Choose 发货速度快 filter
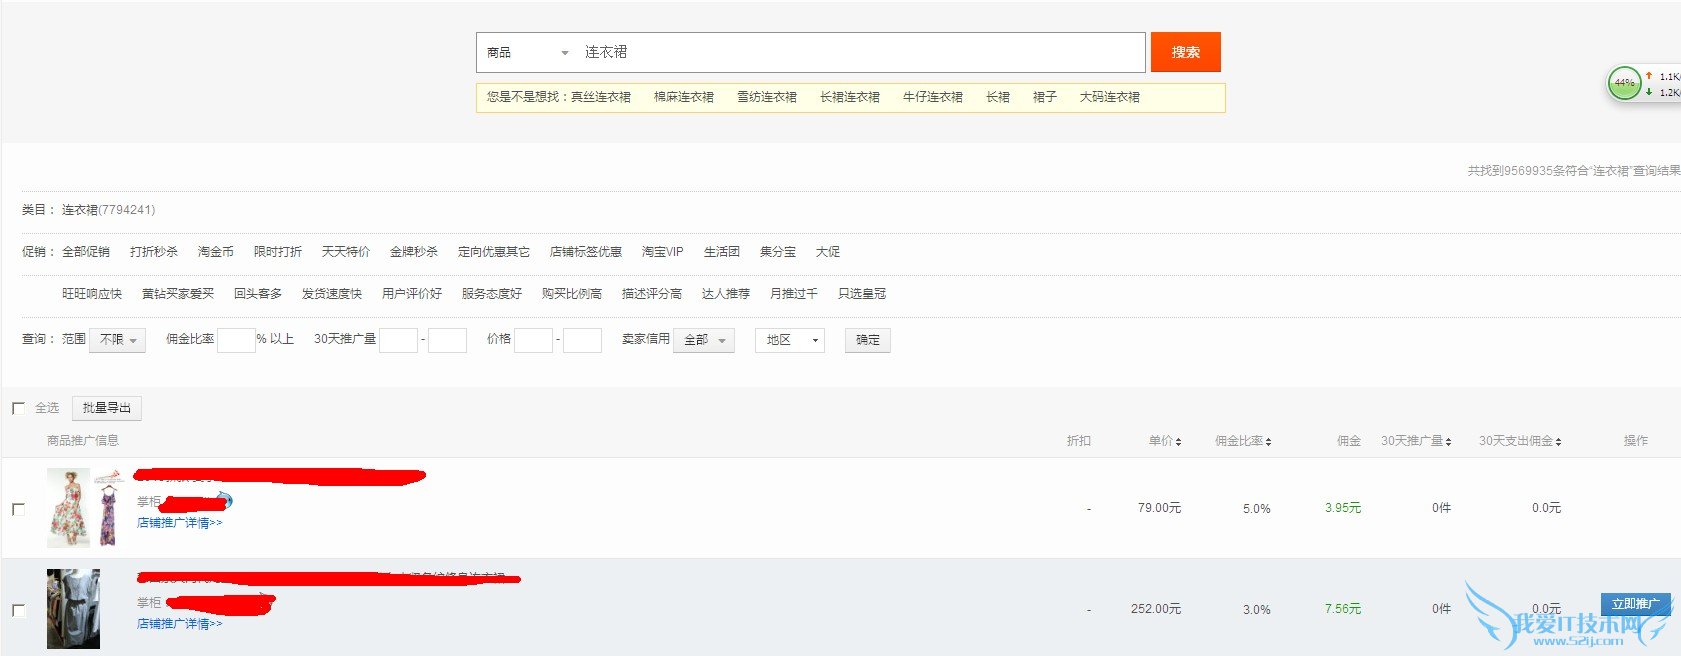Viewport: 1681px width, 656px height. 332,294
